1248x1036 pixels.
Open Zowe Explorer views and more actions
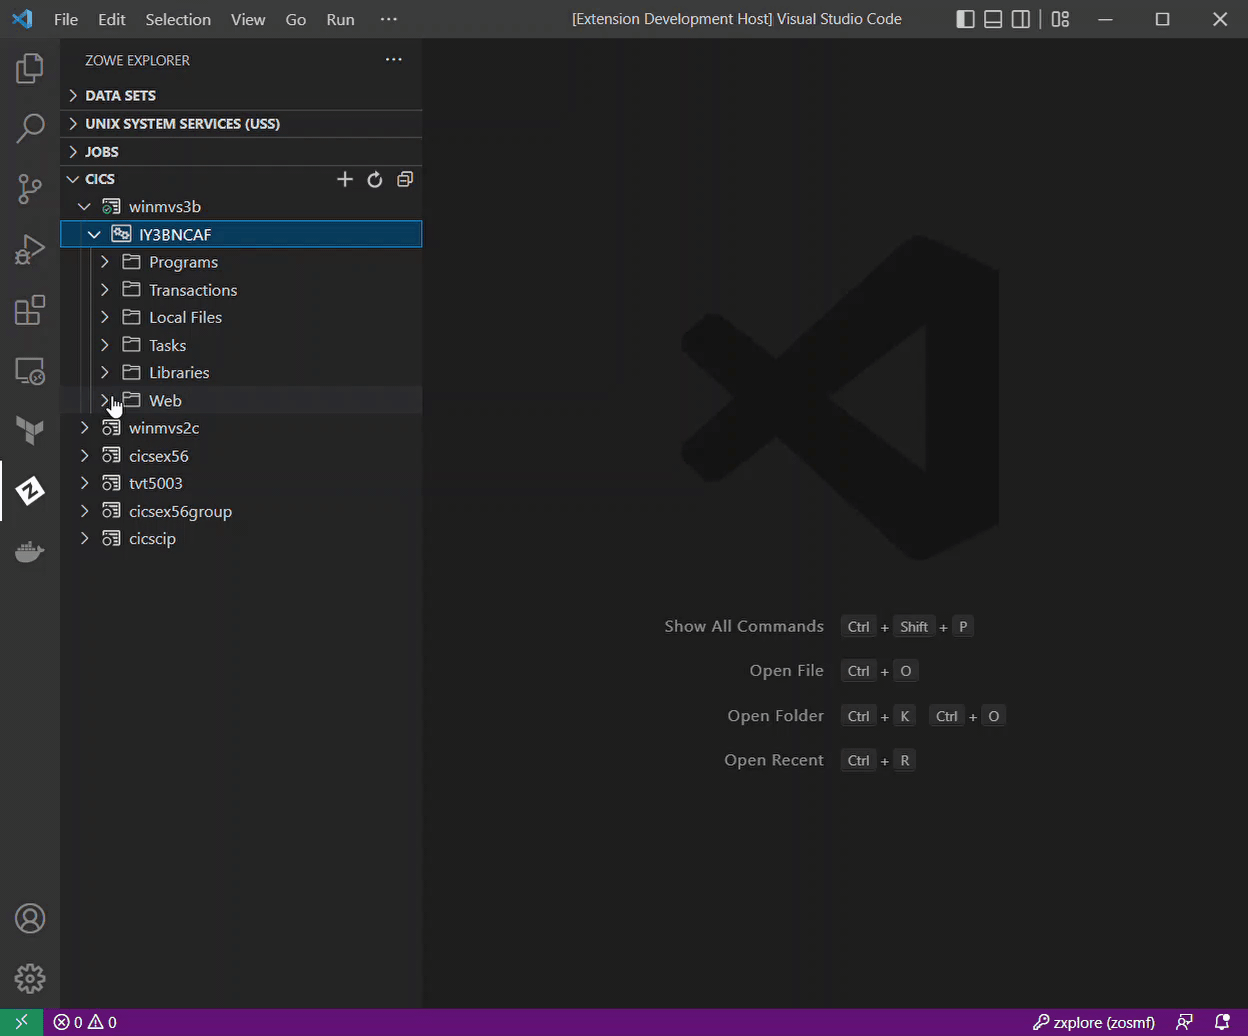pyautogui.click(x=394, y=60)
